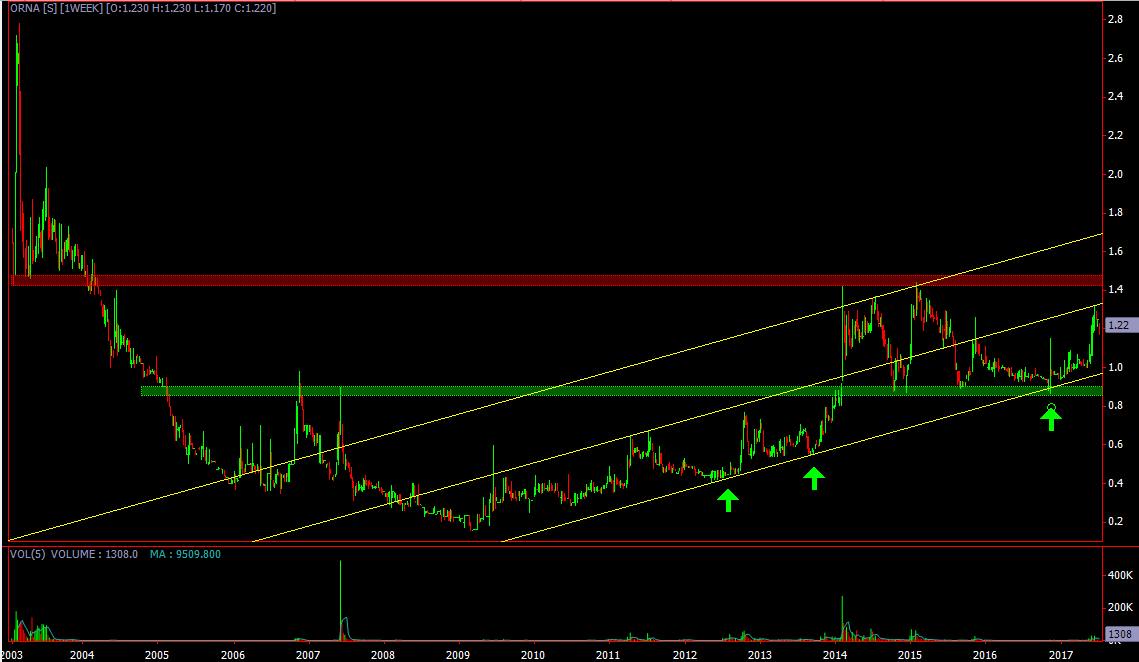Click the 2.6 price axis label

pos(1115,58)
